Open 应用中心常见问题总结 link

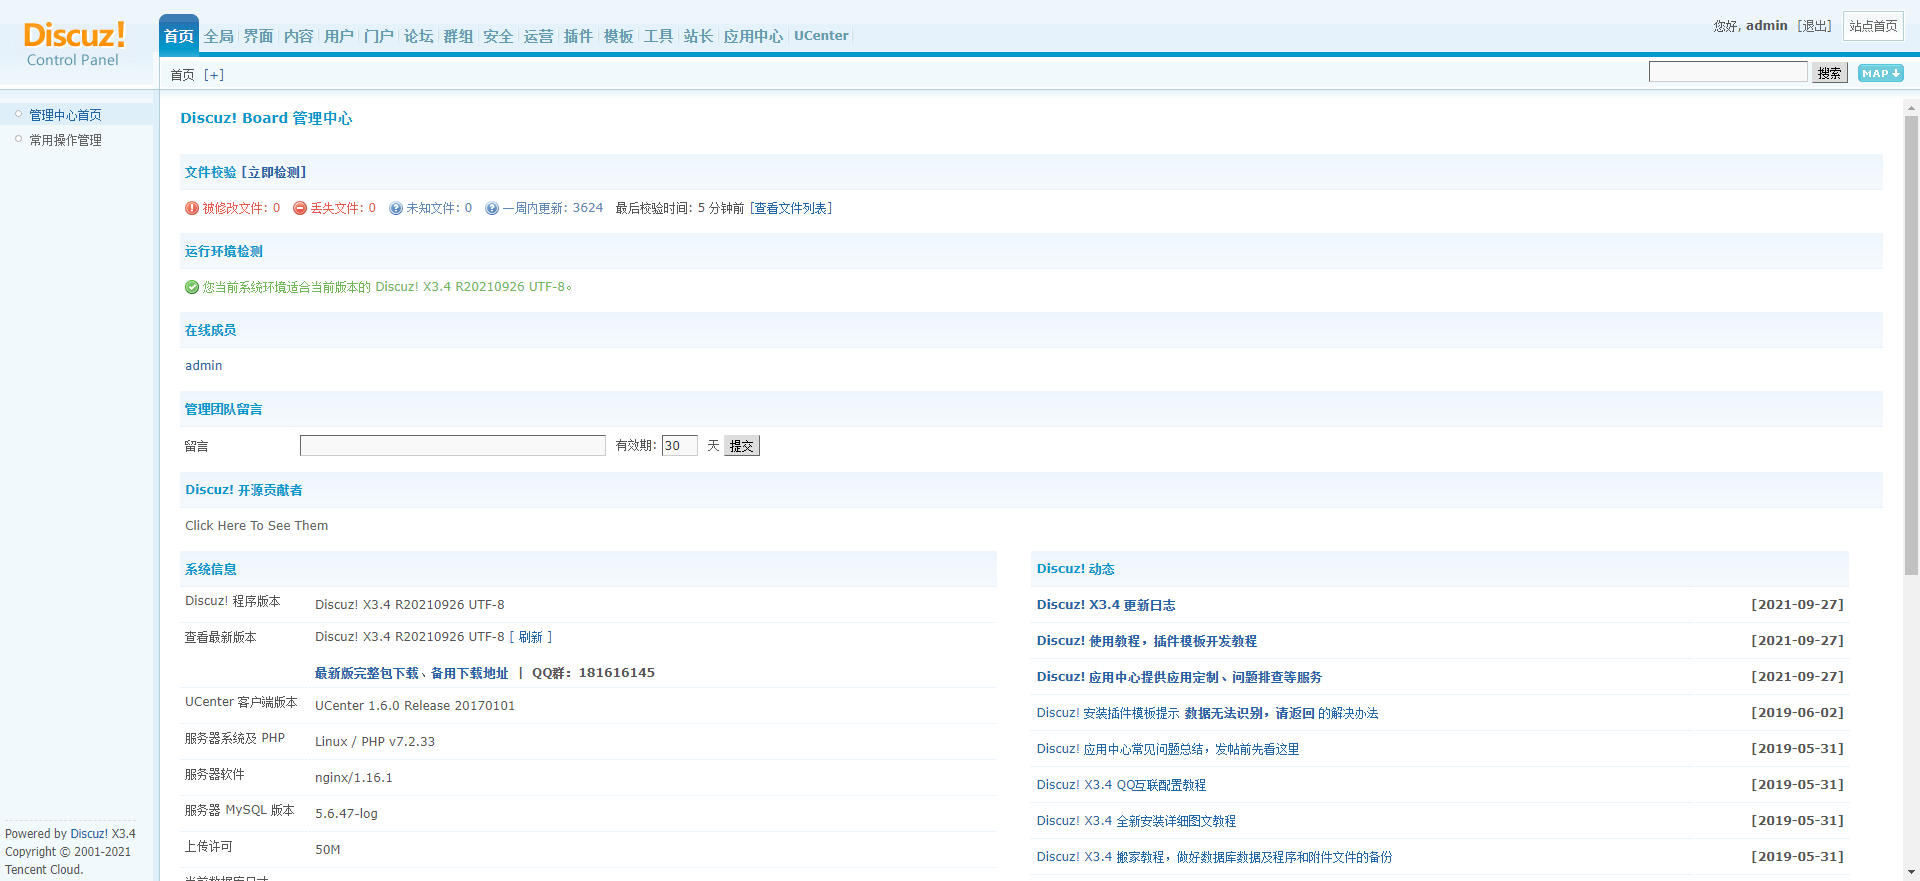coord(1168,749)
